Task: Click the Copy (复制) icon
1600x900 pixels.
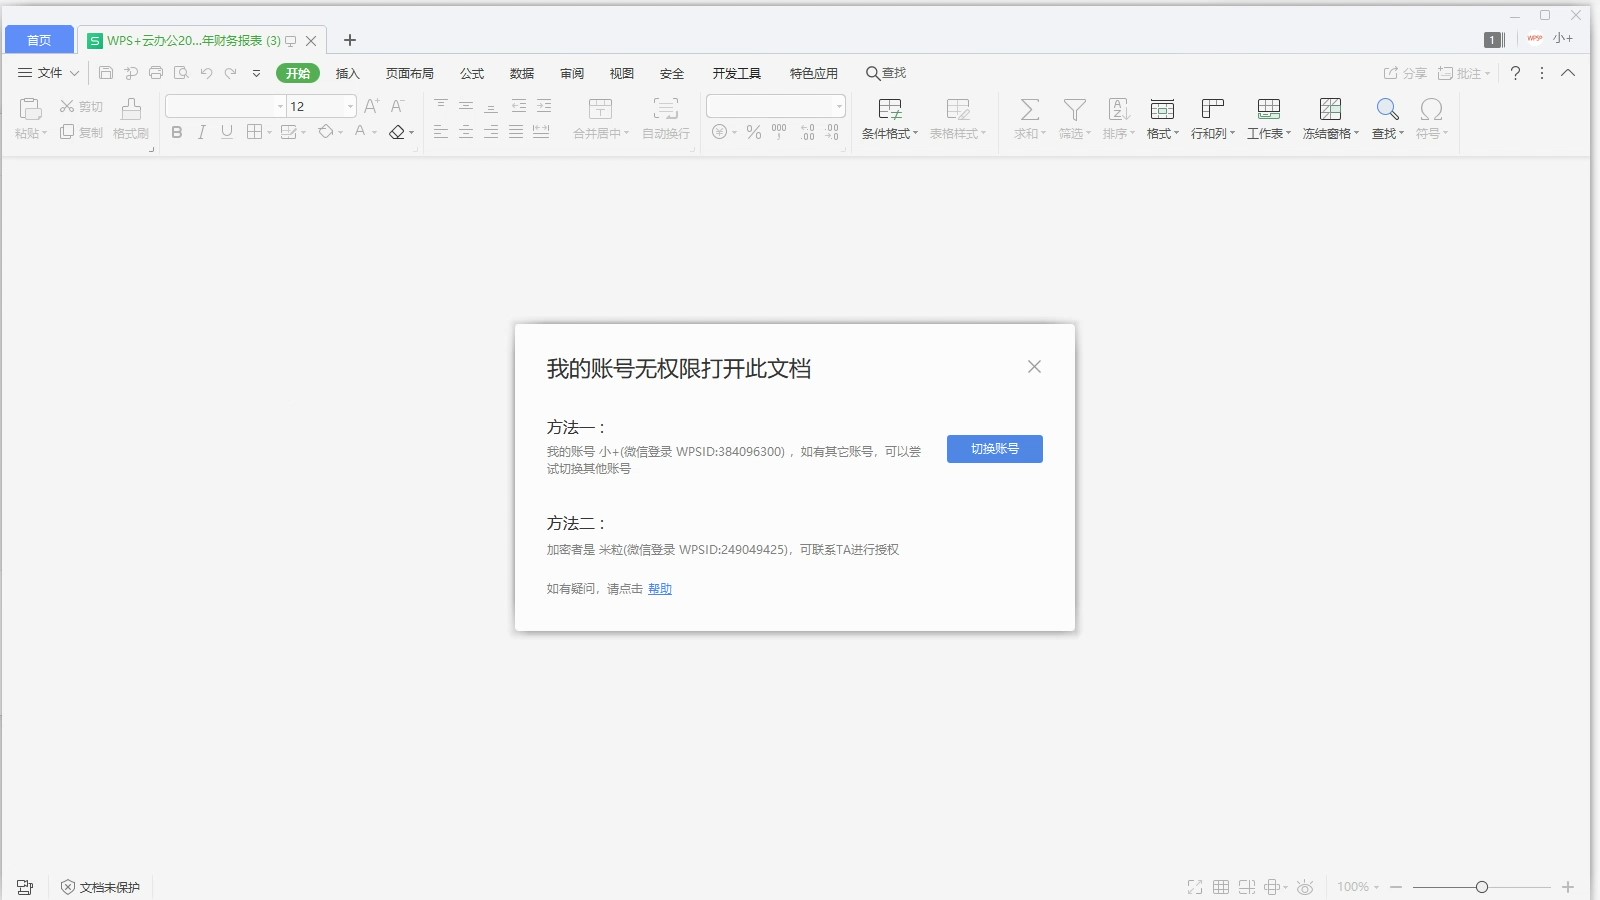Action: point(67,132)
